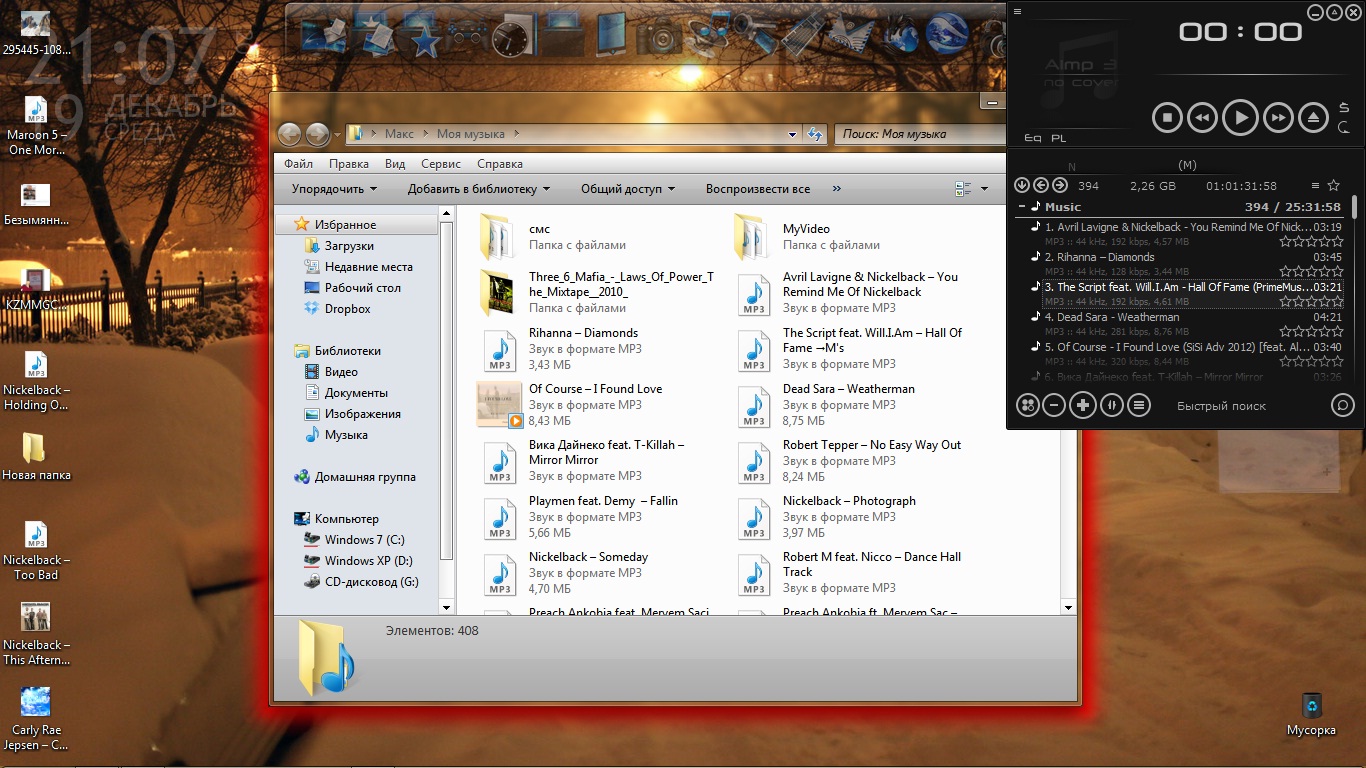Click the lines playlist-manage button at AIMP bottom
This screenshot has width=1366, height=768.
point(1139,405)
